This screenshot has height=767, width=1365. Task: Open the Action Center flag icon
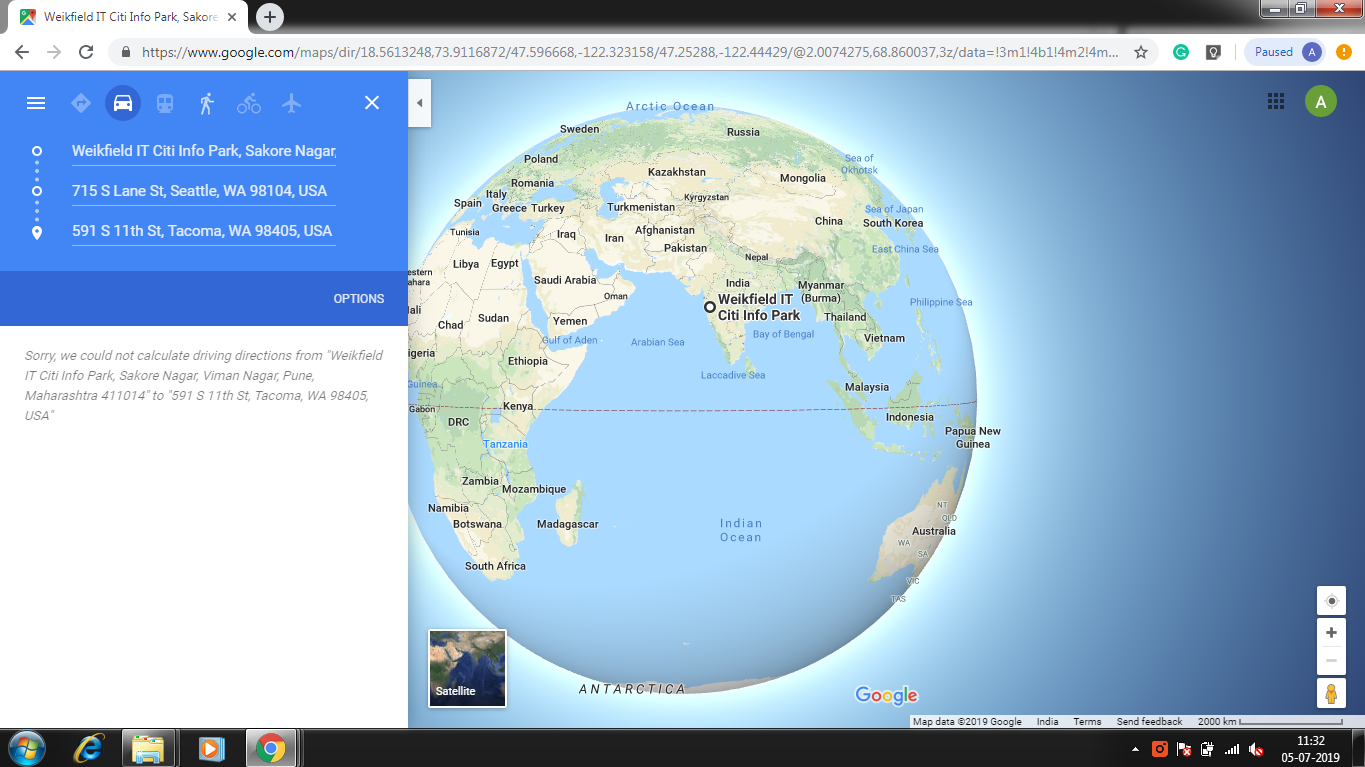(x=1184, y=748)
